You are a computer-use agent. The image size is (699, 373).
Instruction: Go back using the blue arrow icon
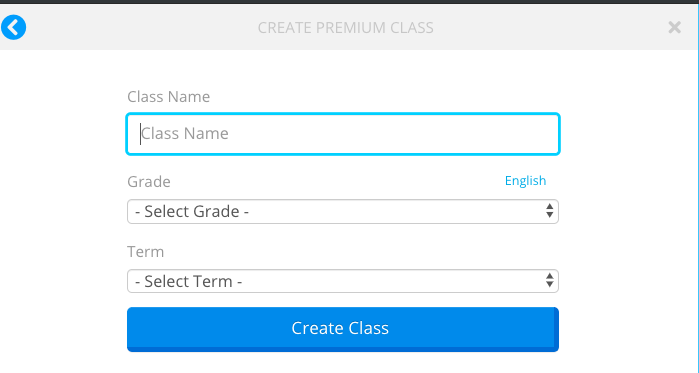13,27
